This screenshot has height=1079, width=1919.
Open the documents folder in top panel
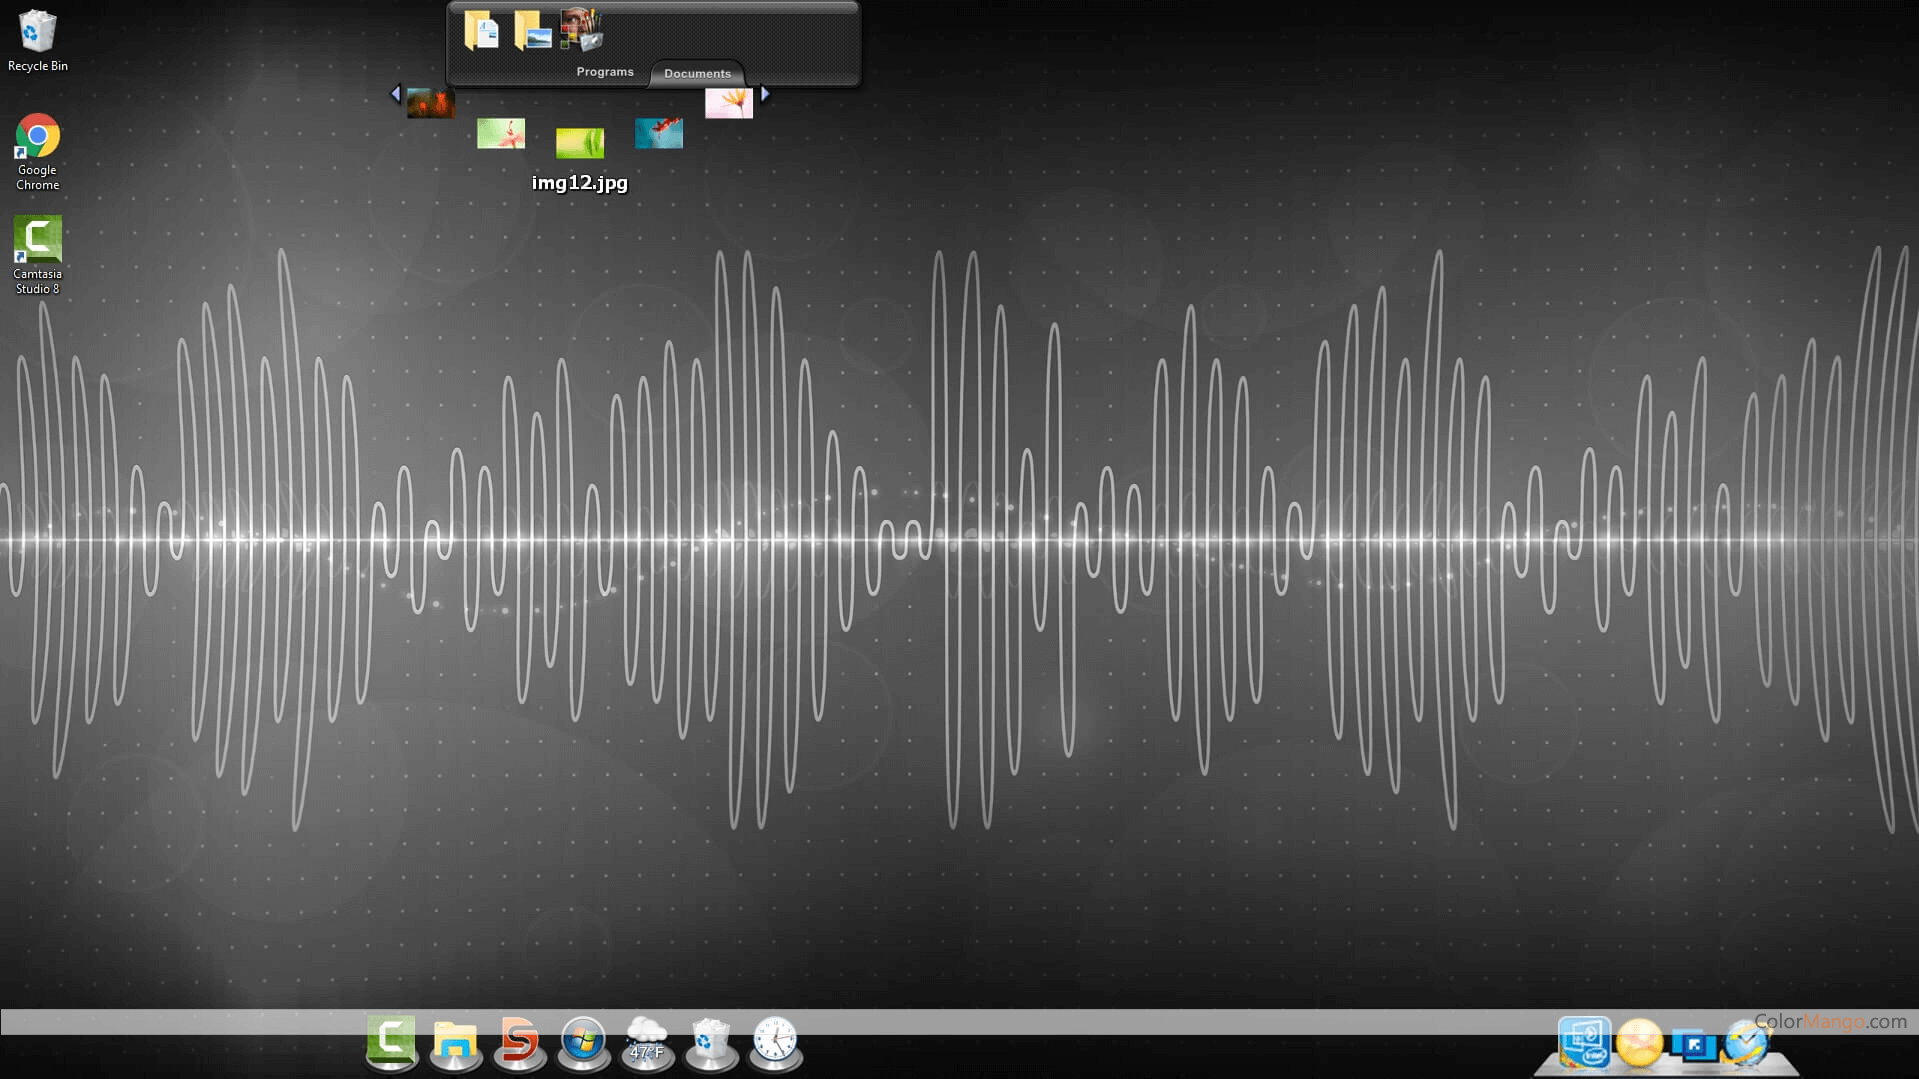tap(481, 30)
